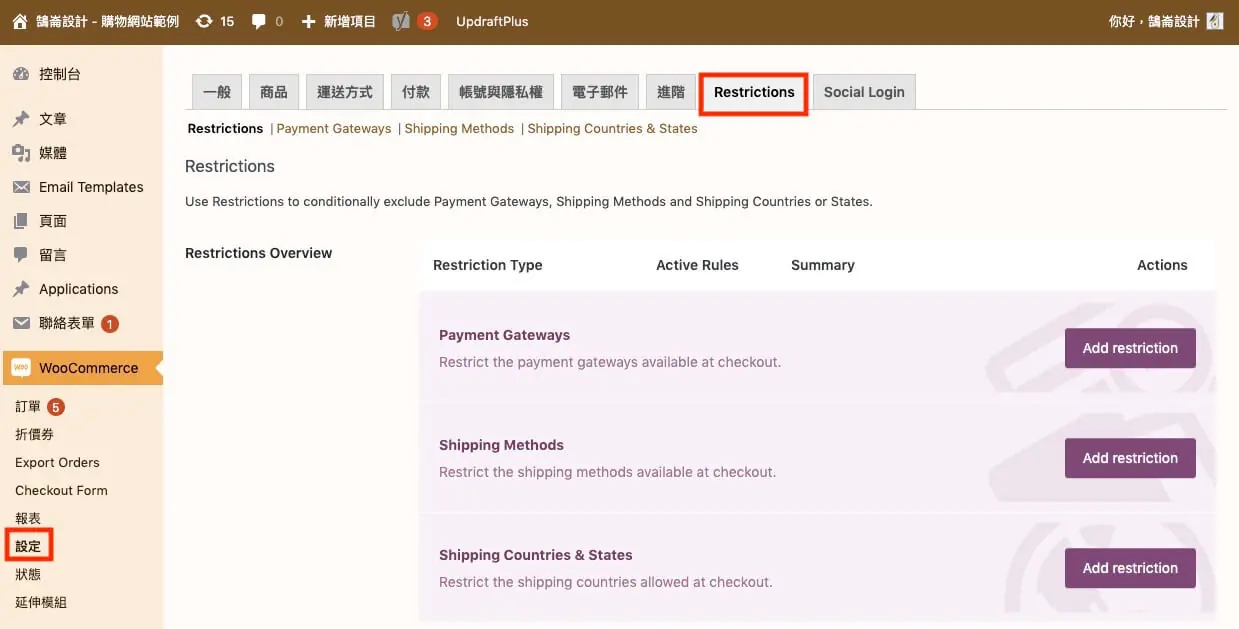Open 延伸模組 under WooCommerce
The height and width of the screenshot is (629, 1239).
click(41, 603)
